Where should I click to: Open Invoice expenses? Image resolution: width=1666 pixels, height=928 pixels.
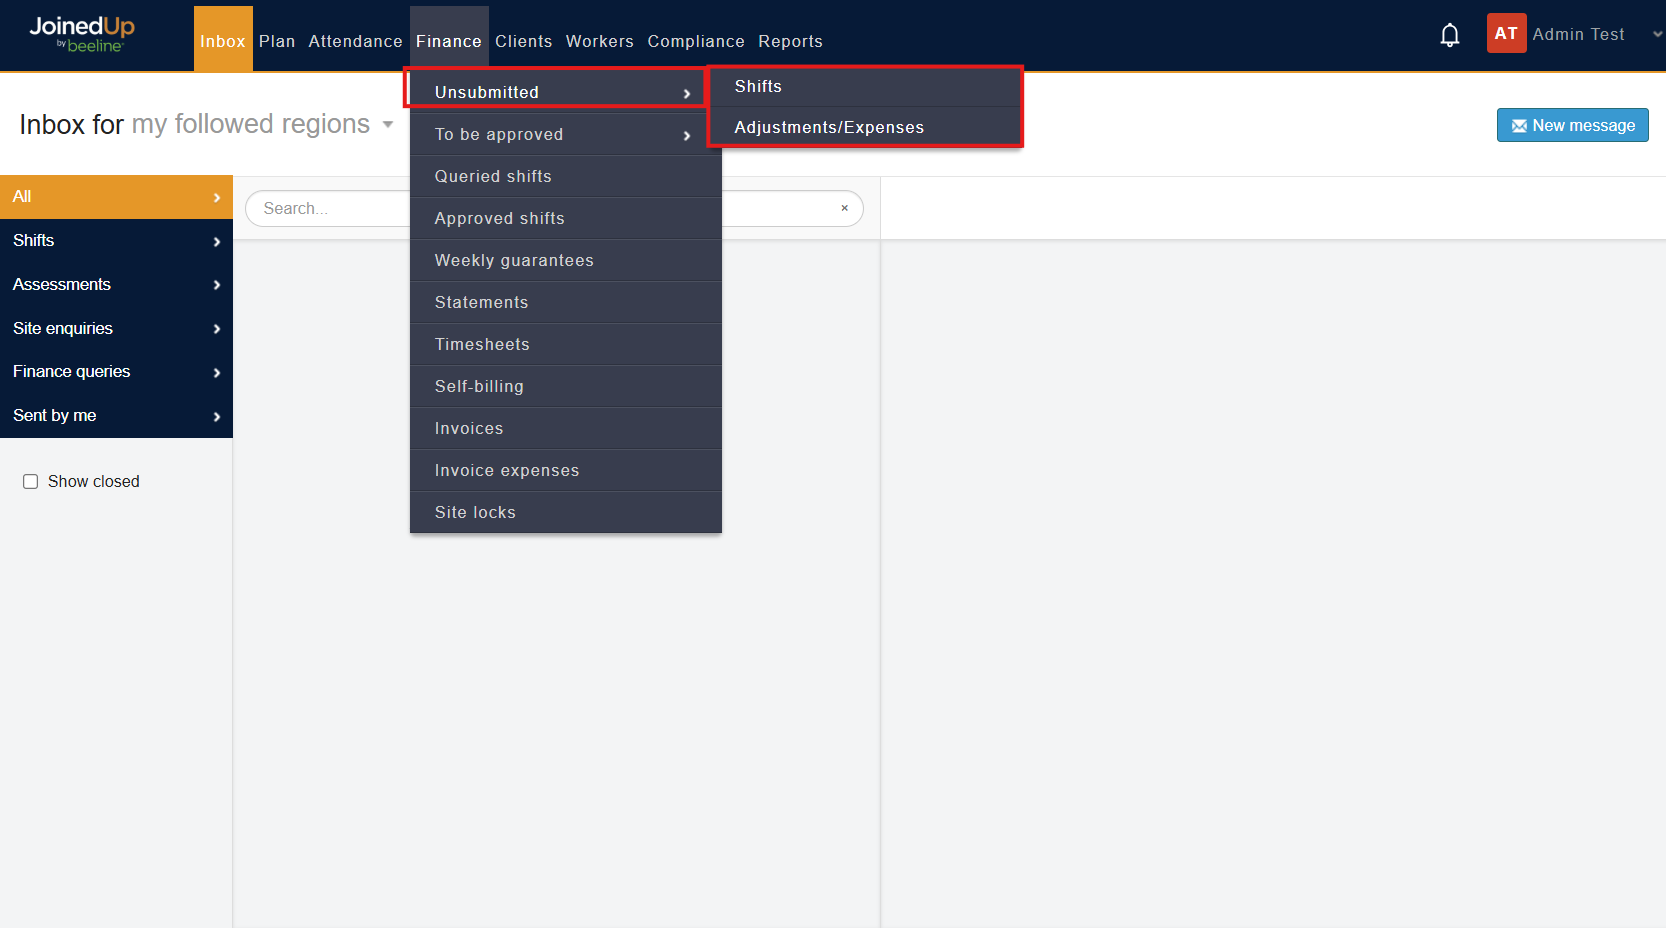click(x=566, y=470)
